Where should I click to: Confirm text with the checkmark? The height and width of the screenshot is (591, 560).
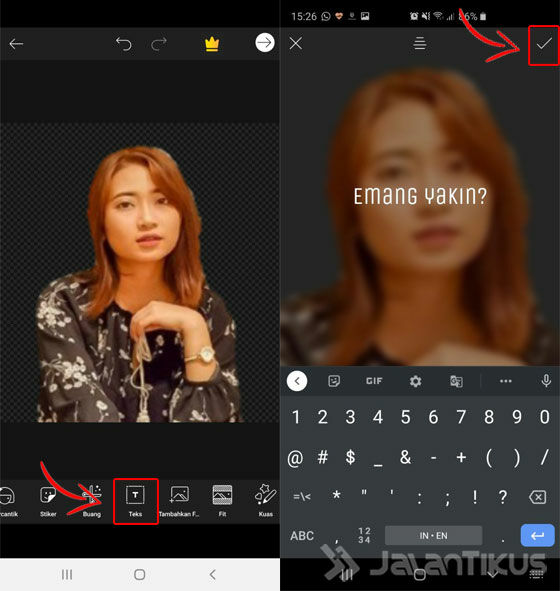544,44
